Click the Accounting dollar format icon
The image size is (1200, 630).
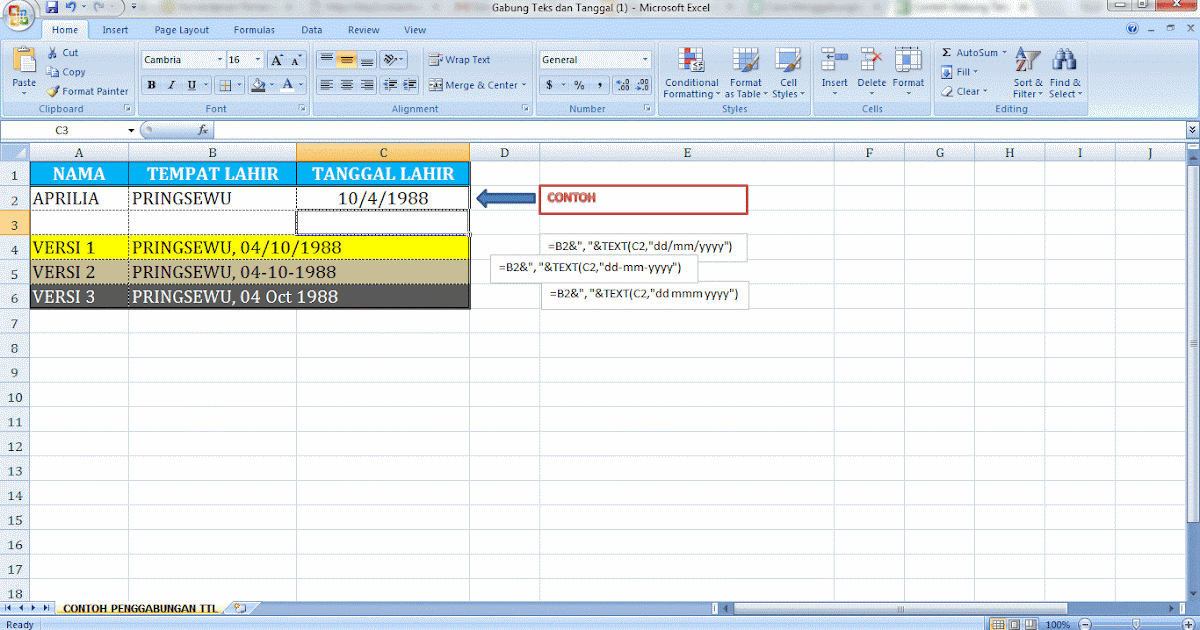[x=549, y=85]
